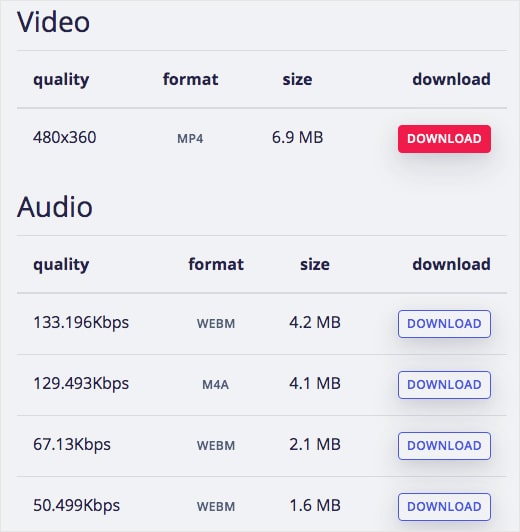Download the 129.493Kbps M4A audio

pyautogui.click(x=444, y=385)
